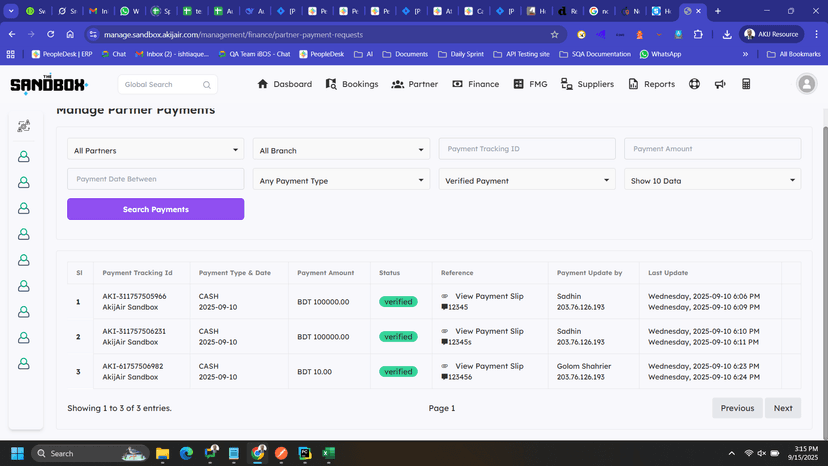Viewport: 828px width, 466px height.
Task: Click the Next pagination button
Action: point(782,408)
